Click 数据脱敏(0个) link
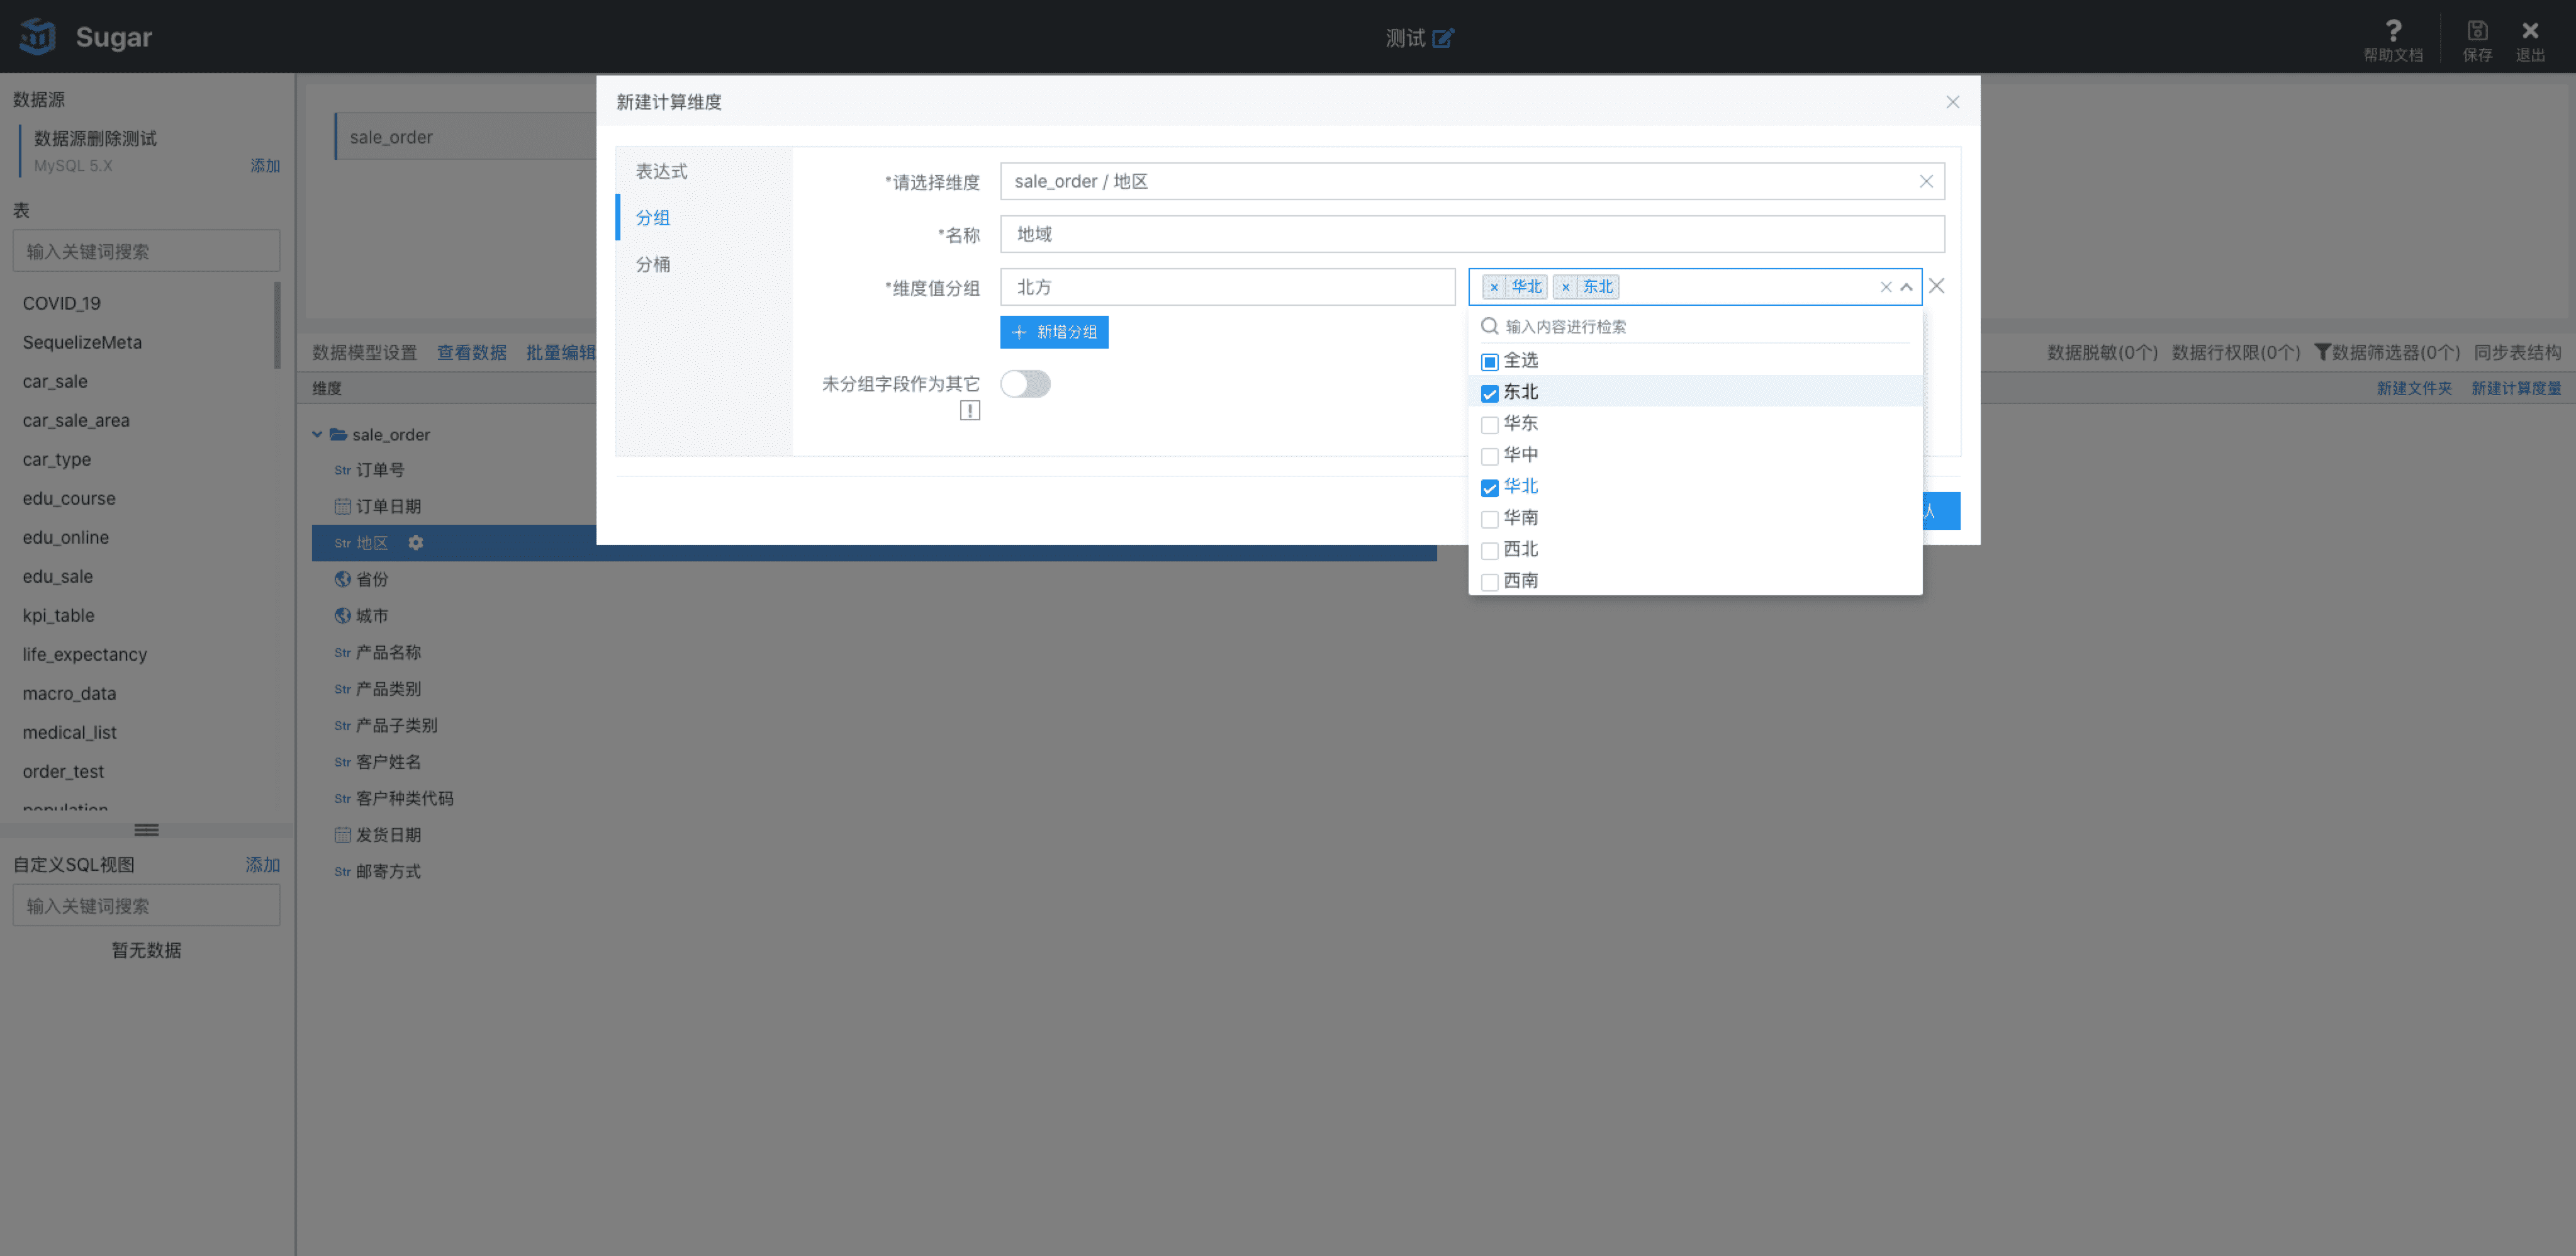Viewport: 2576px width, 1256px height. point(2101,352)
